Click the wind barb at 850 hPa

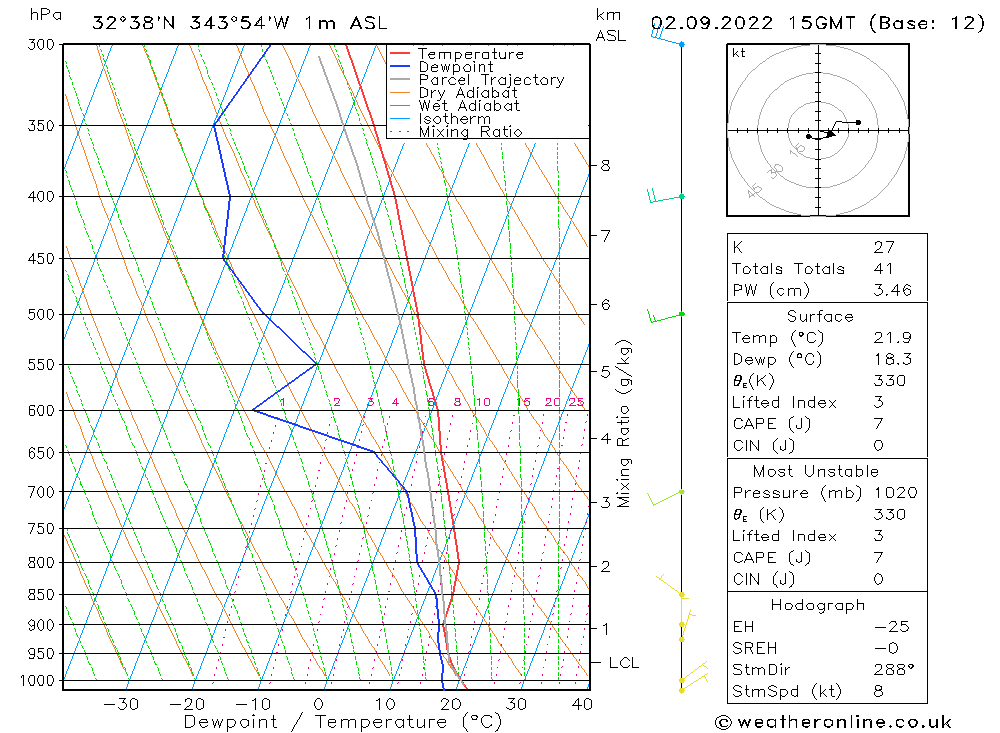pyautogui.click(x=671, y=585)
